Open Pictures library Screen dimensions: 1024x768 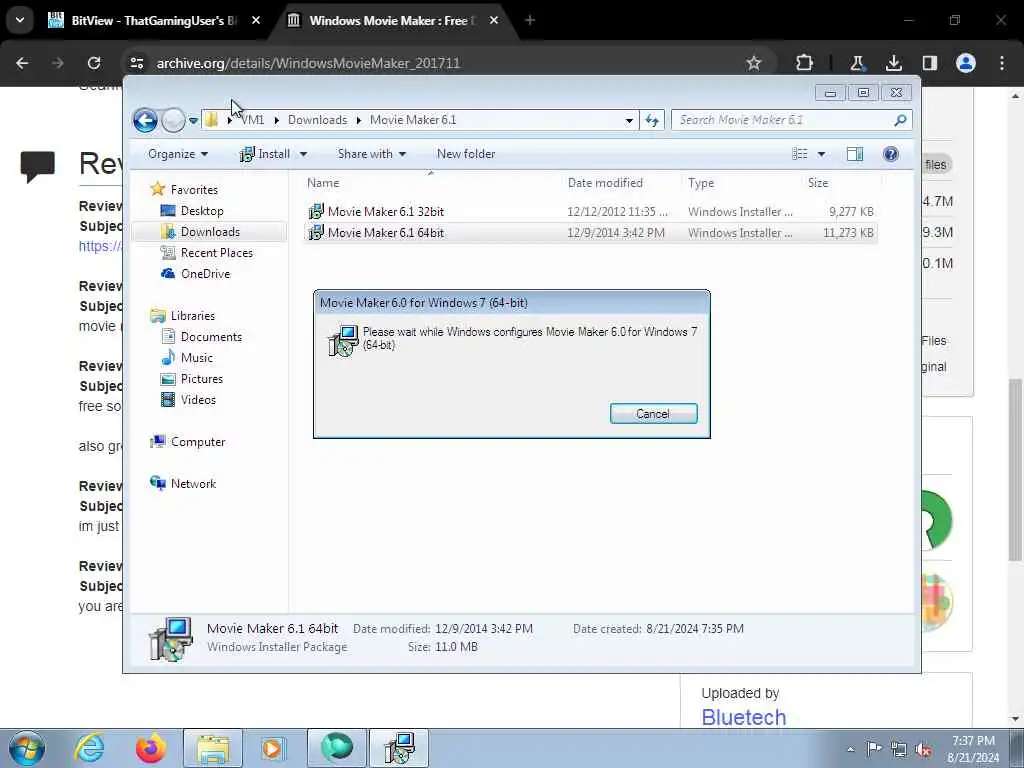click(x=191, y=379)
